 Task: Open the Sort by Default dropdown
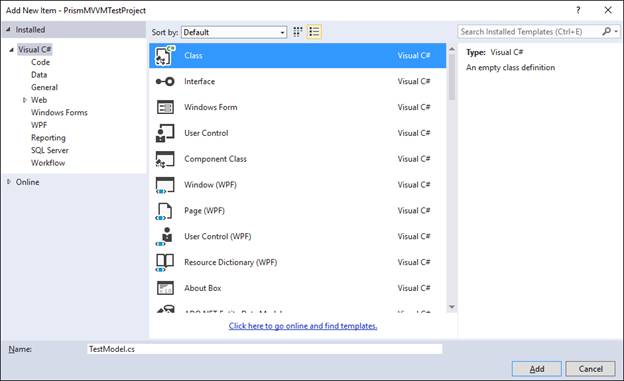234,32
